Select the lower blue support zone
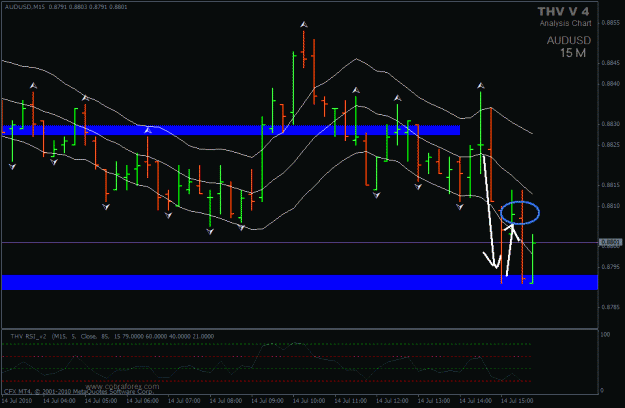This screenshot has height=408, width=625. click(300, 282)
